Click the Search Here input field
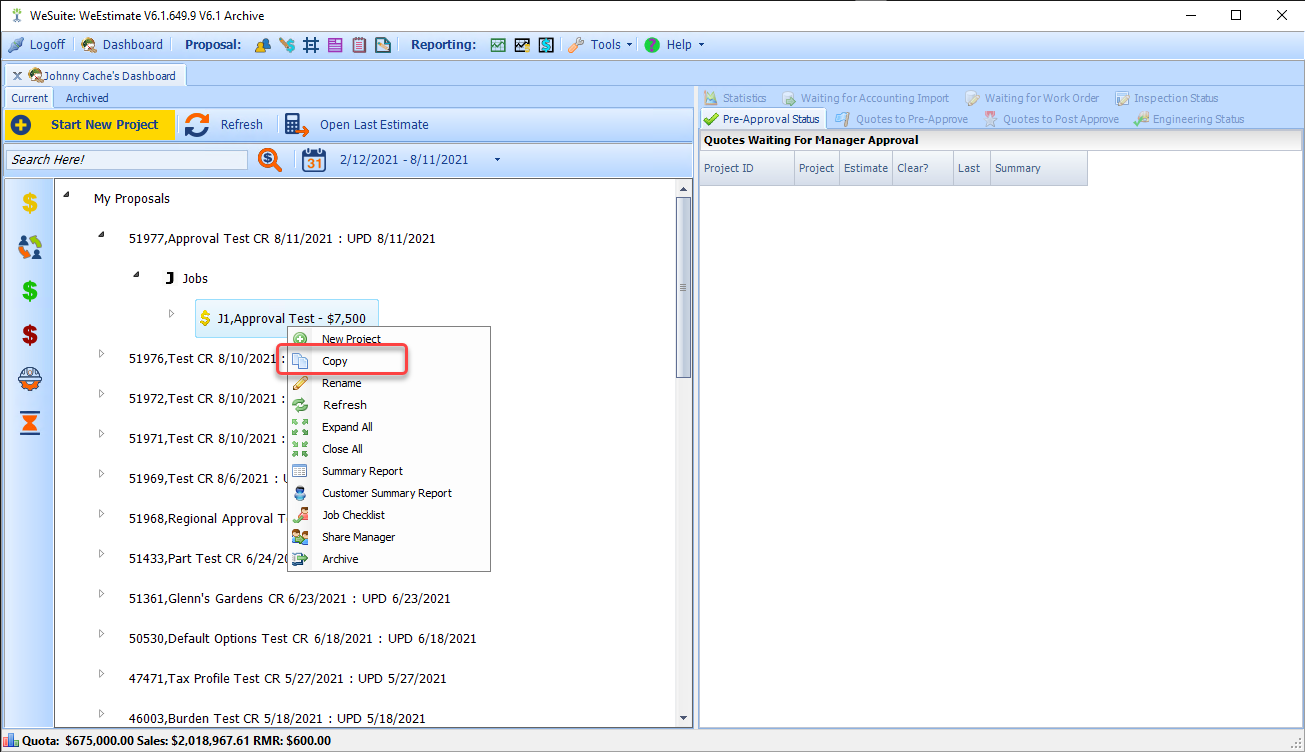 coord(127,160)
